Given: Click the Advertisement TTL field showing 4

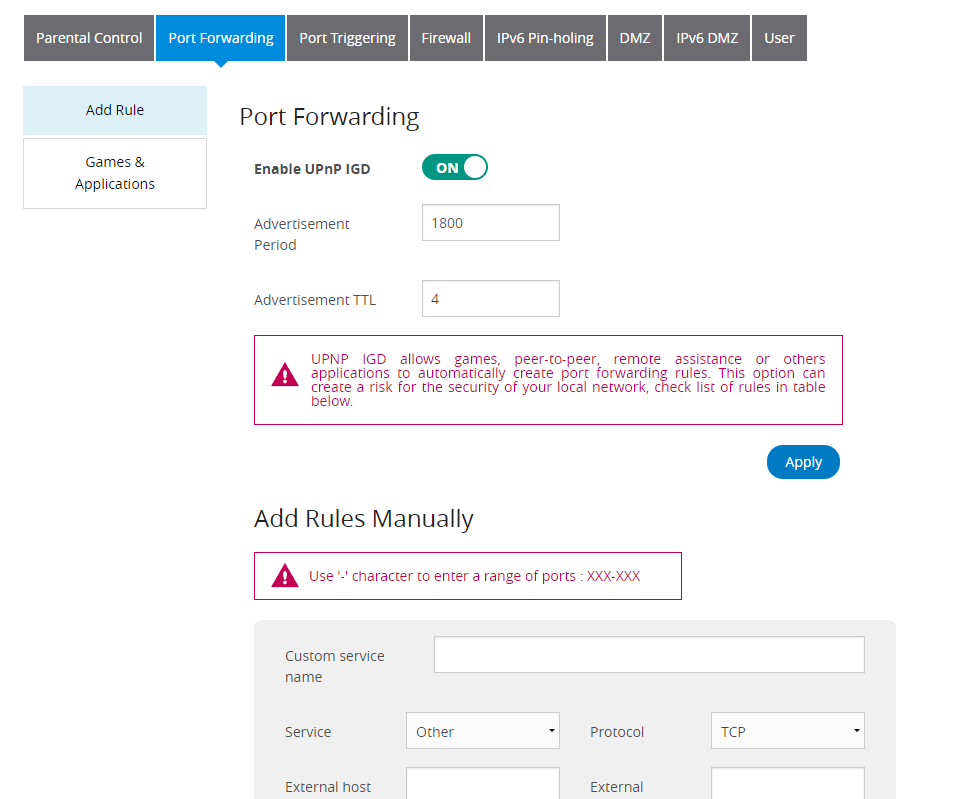Looking at the screenshot, I should tap(490, 298).
